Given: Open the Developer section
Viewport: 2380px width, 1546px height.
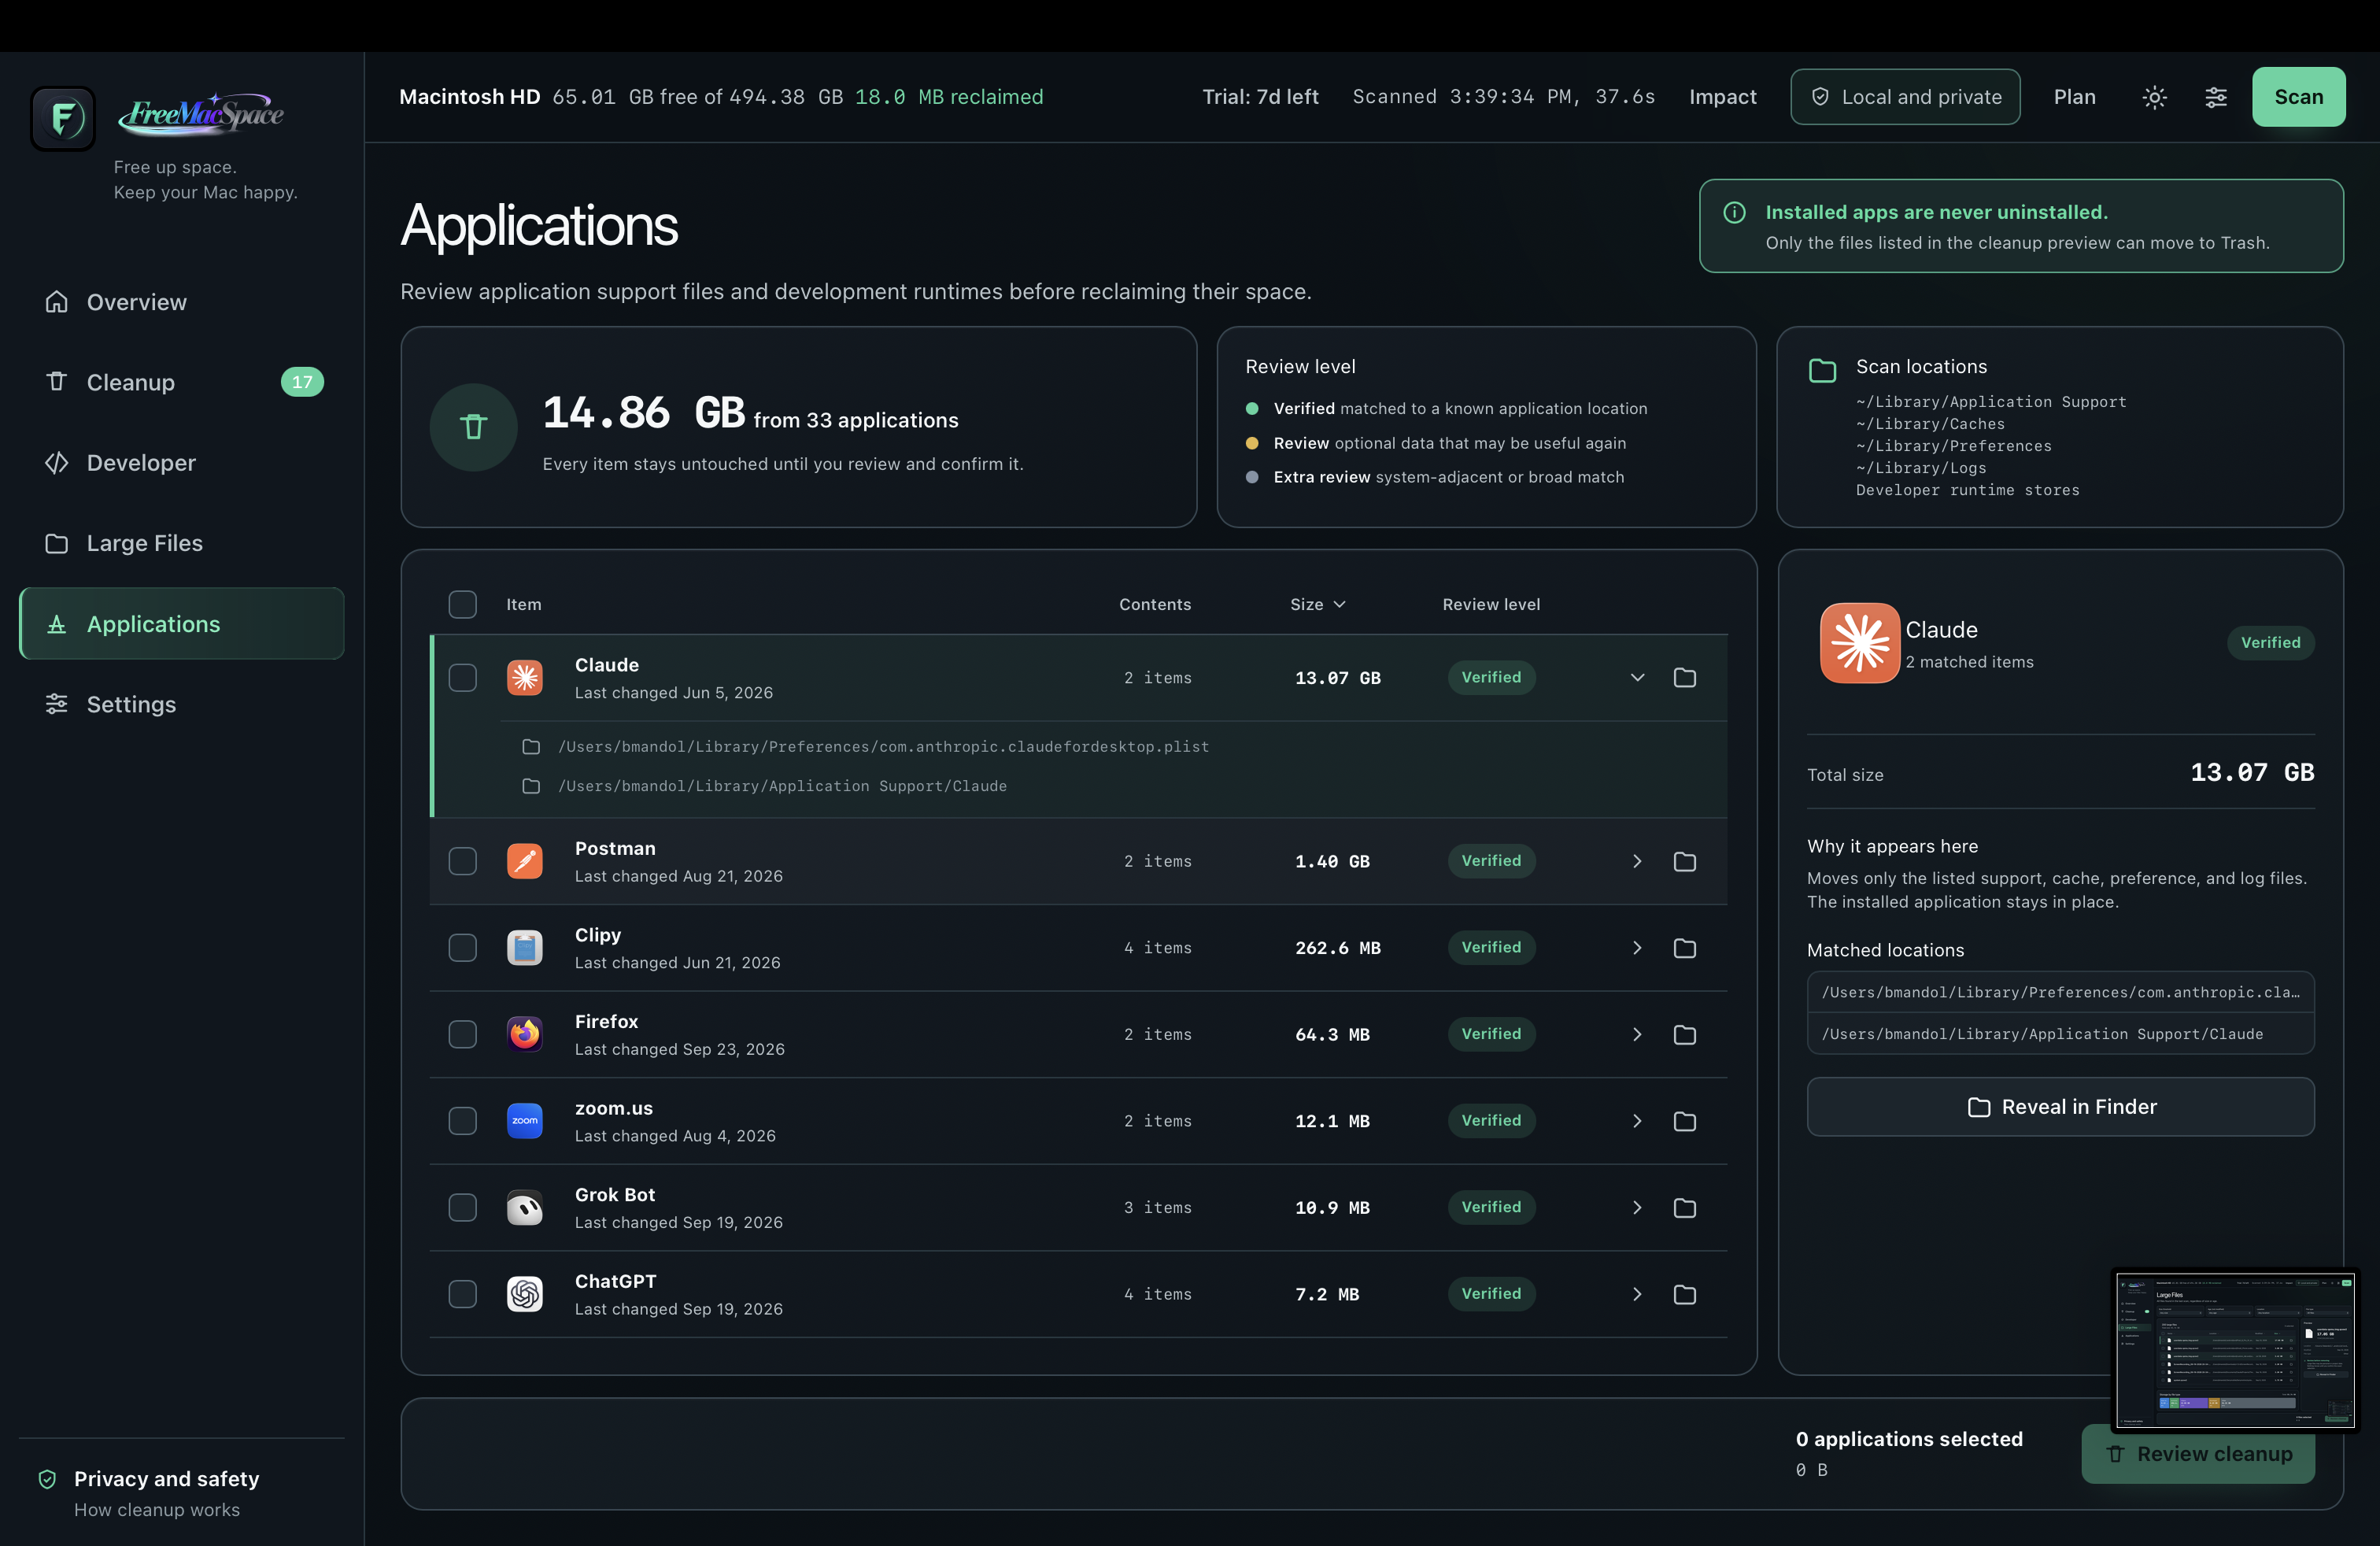Looking at the screenshot, I should coord(182,463).
